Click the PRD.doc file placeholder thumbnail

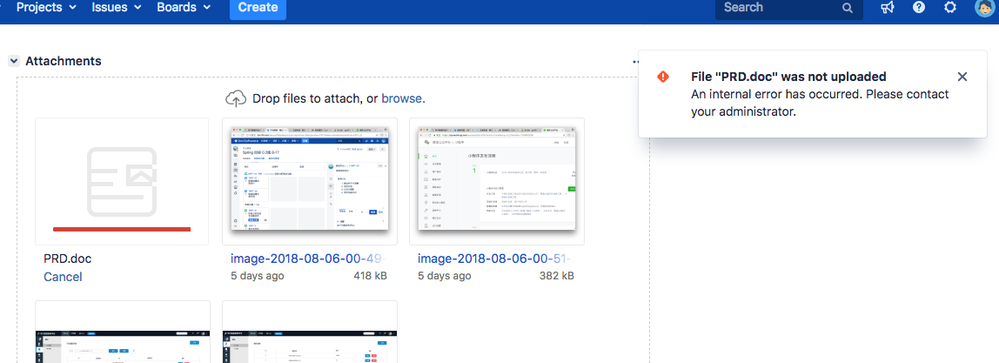tap(122, 181)
